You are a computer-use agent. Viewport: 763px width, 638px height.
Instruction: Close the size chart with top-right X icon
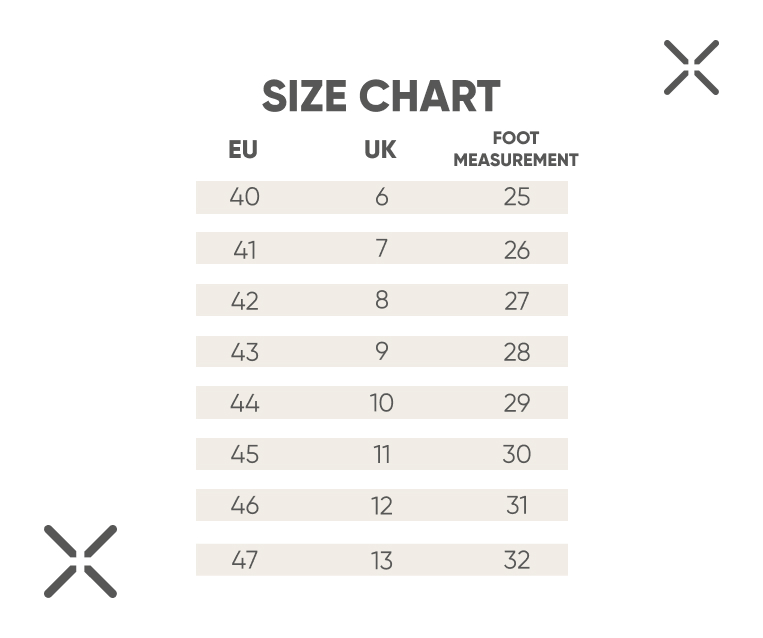point(691,67)
